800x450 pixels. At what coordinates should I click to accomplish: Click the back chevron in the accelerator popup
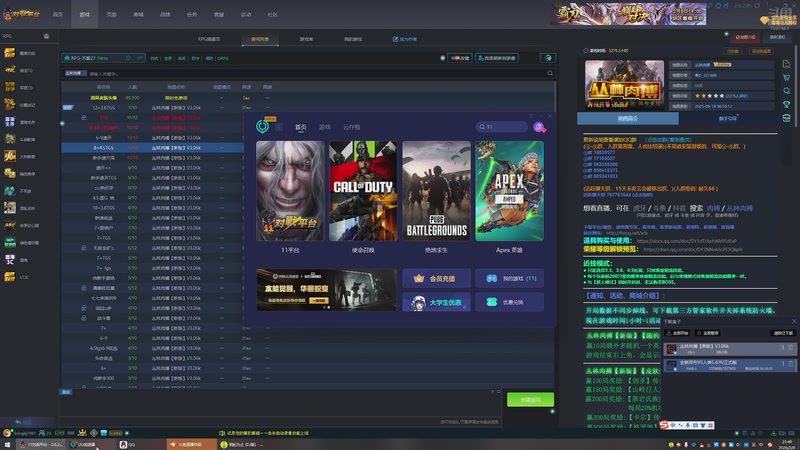tap(279, 127)
